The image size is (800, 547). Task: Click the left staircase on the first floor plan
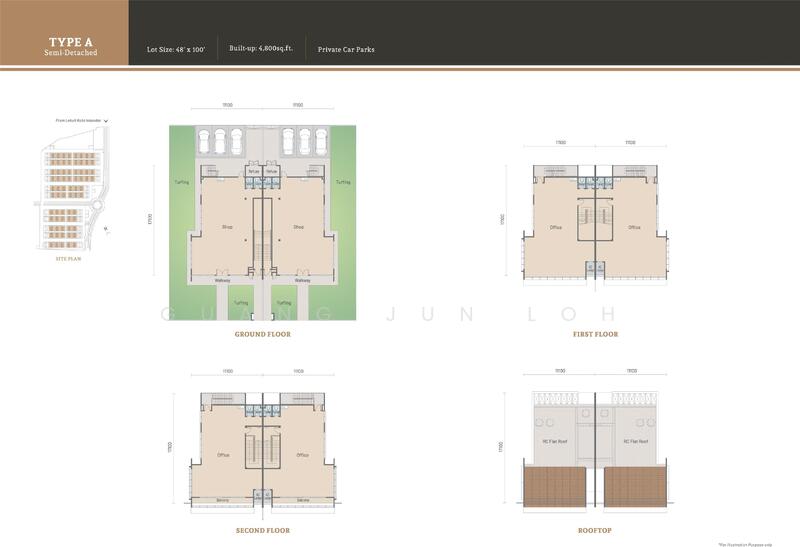pos(585,216)
